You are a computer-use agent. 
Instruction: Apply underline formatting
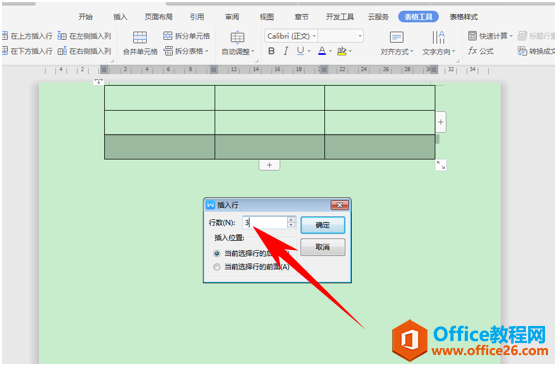pos(300,51)
